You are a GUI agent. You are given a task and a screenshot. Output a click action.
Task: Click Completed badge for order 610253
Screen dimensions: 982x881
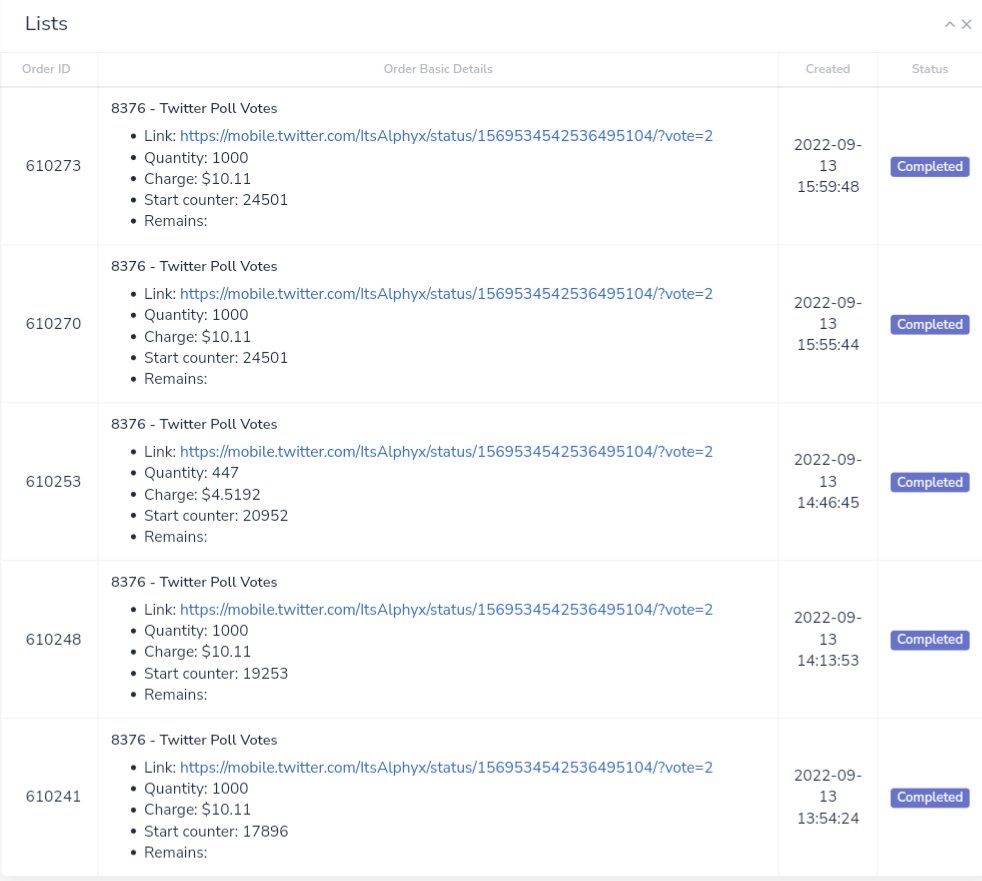tap(929, 482)
